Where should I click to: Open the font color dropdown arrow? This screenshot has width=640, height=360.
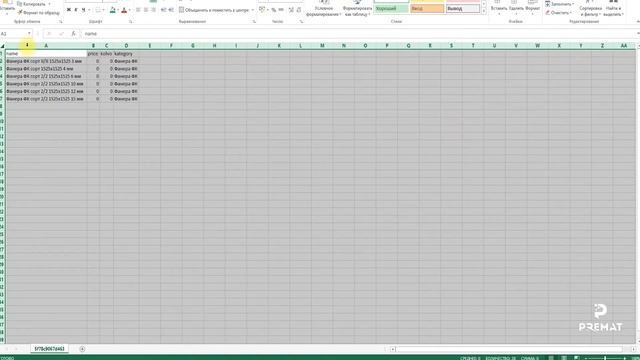click(x=129, y=10)
